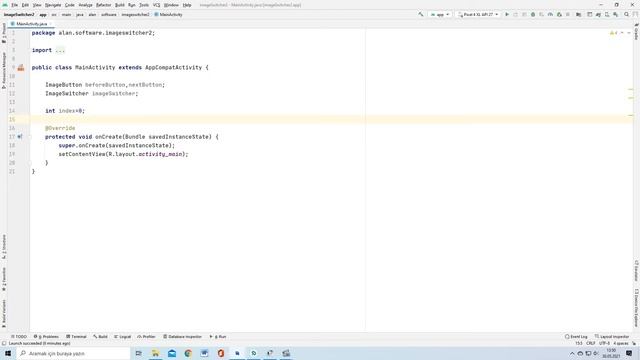
Task: Open the Gradle side panel
Action: [636, 32]
